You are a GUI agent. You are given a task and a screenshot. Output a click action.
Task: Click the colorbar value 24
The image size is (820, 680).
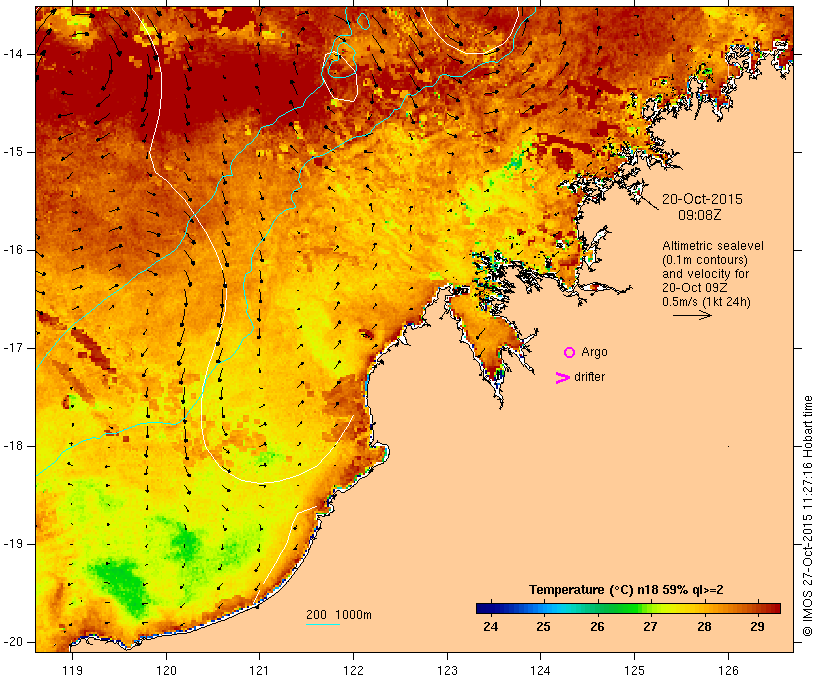(491, 627)
